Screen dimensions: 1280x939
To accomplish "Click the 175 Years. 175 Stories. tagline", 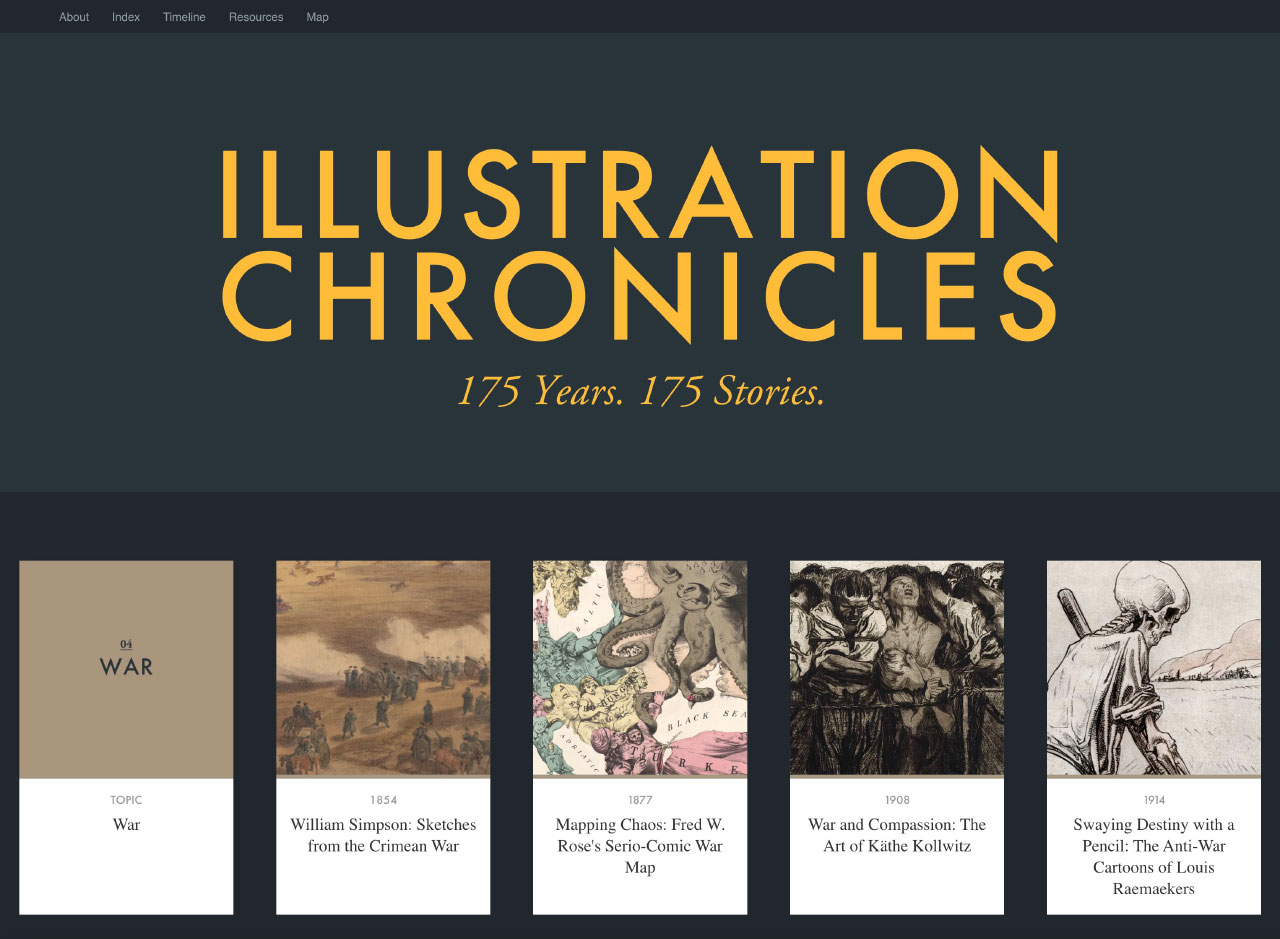I will point(641,391).
